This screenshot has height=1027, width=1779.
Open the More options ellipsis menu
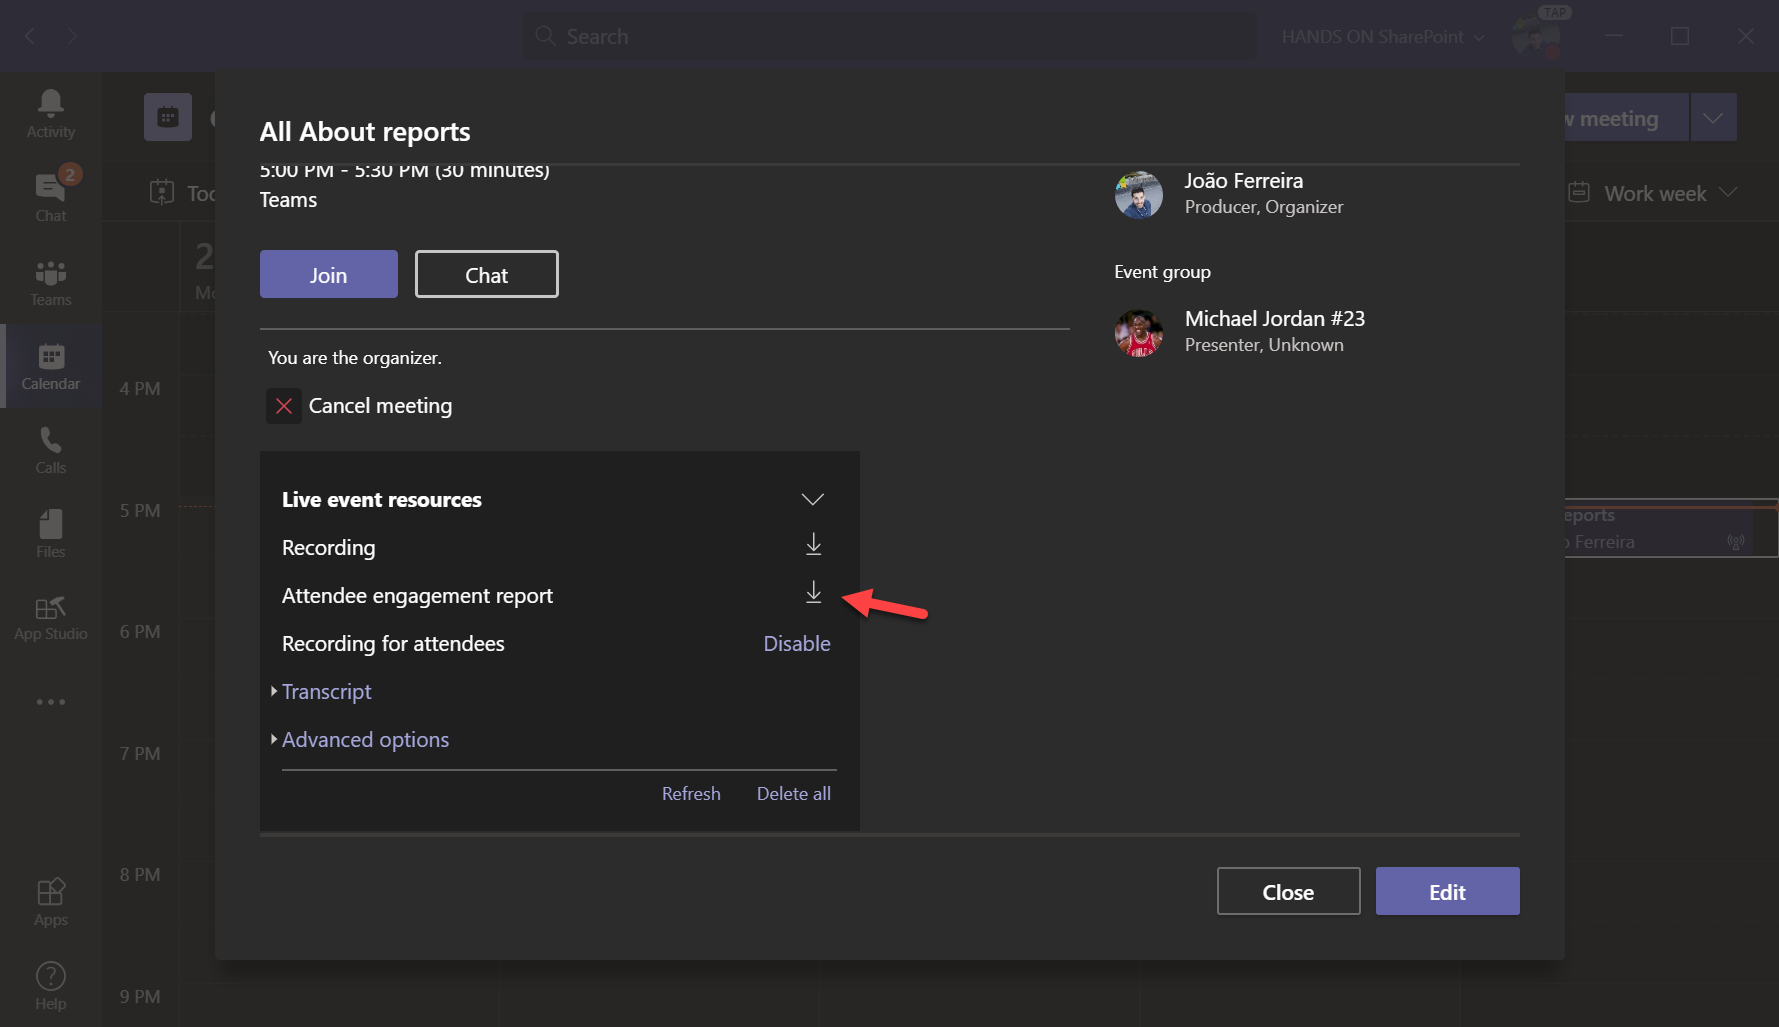[50, 701]
